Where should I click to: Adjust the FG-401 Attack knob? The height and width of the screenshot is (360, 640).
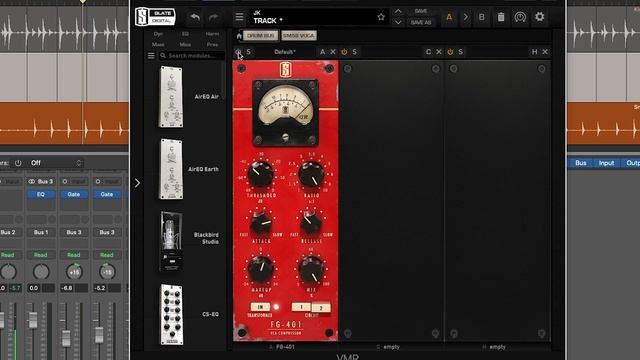click(260, 222)
